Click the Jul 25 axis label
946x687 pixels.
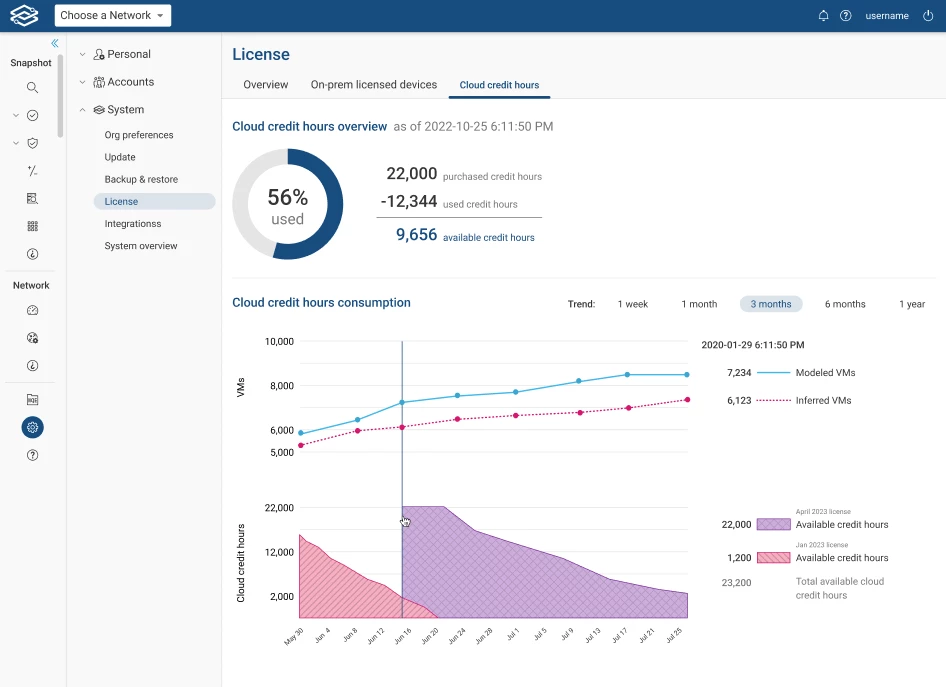coord(674,636)
